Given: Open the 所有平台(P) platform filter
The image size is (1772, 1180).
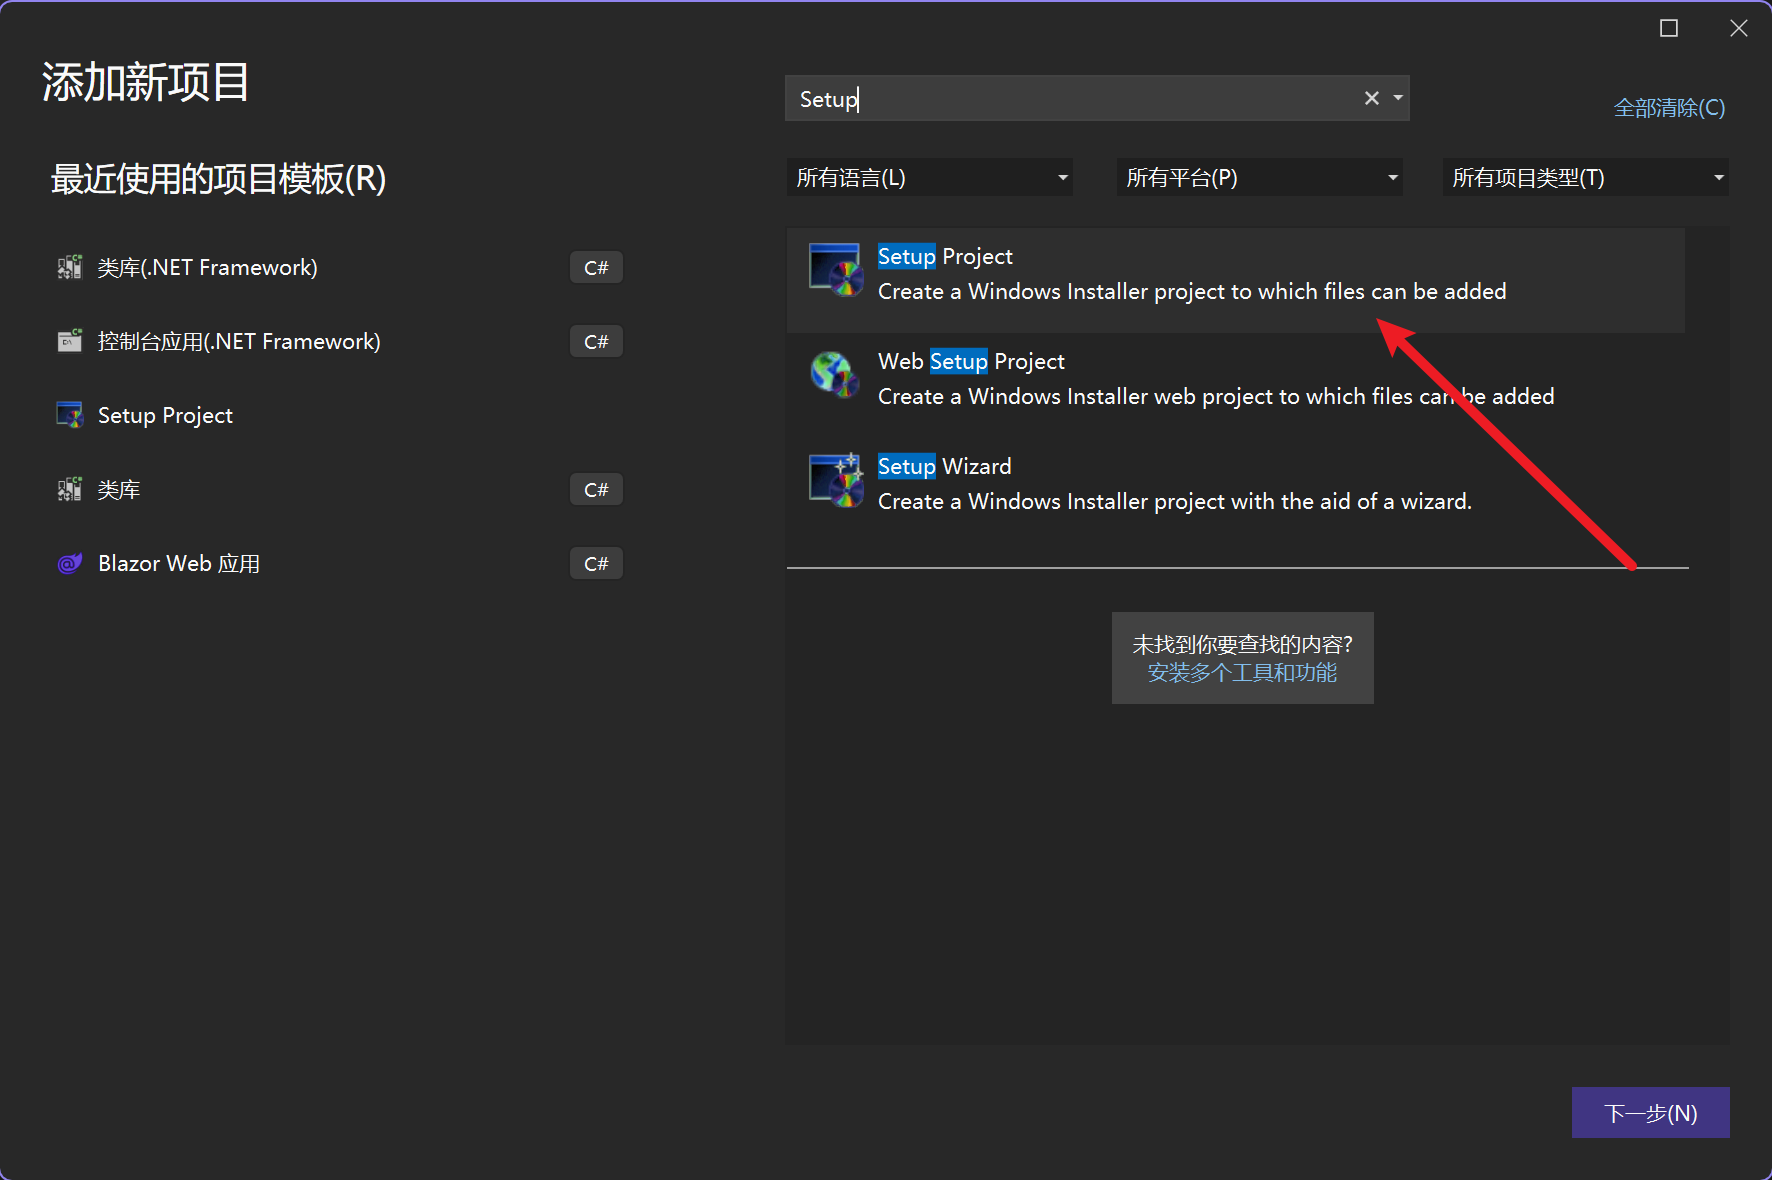Looking at the screenshot, I should click(1260, 178).
